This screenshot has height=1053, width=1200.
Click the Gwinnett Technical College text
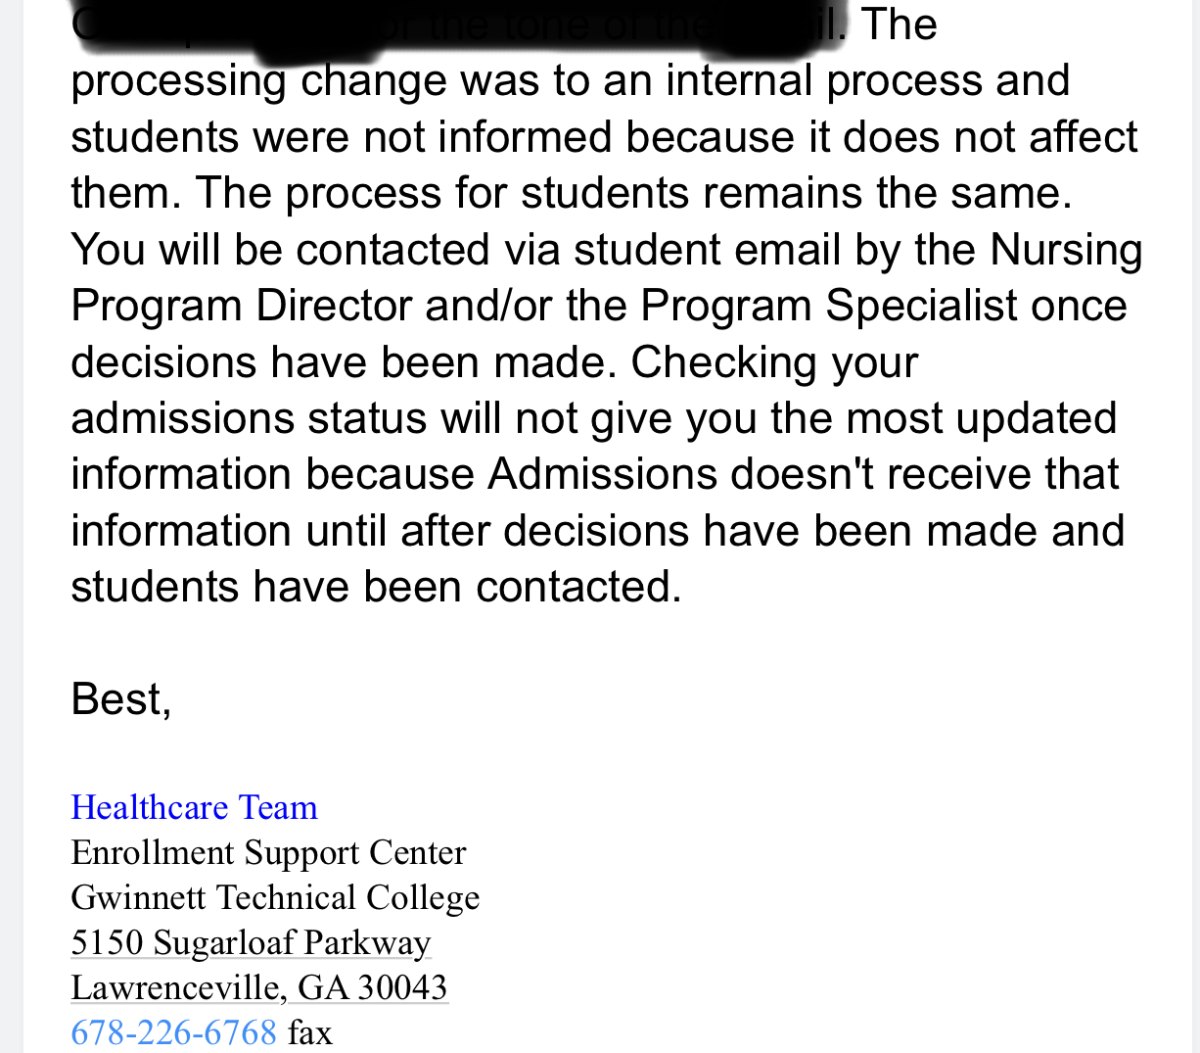(x=275, y=897)
